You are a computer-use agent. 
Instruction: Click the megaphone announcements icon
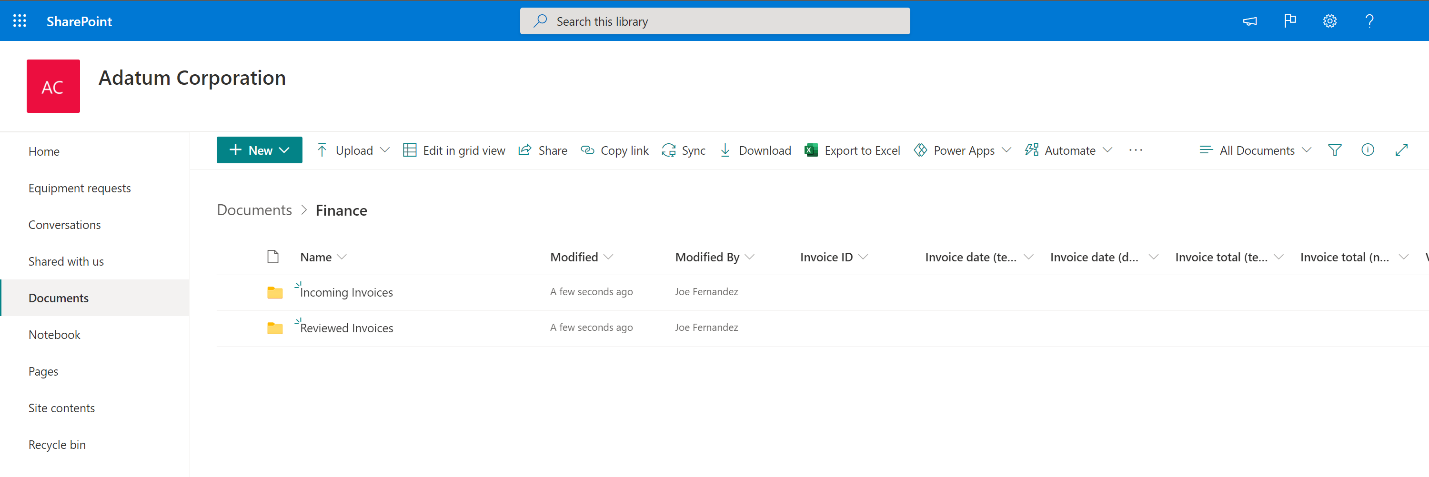pos(1250,20)
